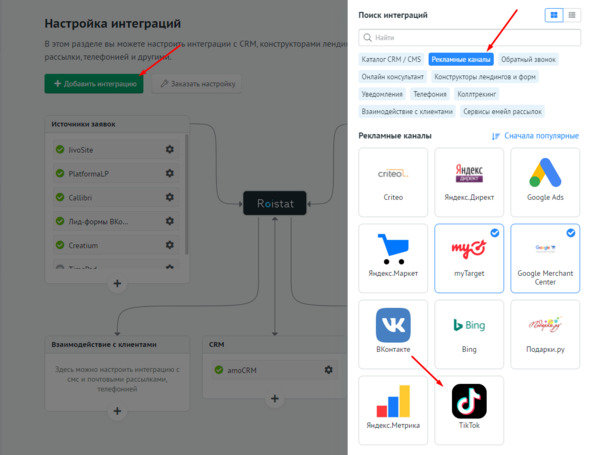Select the TikTok integration tile

[x=469, y=410]
